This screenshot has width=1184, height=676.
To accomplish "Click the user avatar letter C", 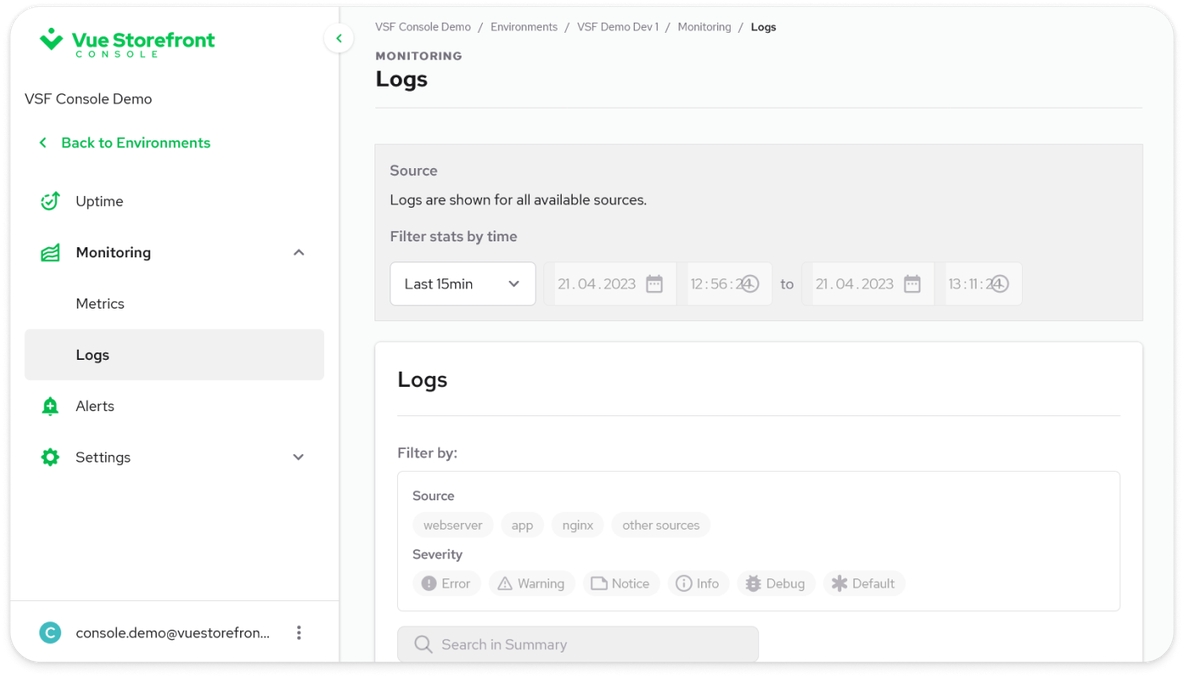I will (x=50, y=633).
